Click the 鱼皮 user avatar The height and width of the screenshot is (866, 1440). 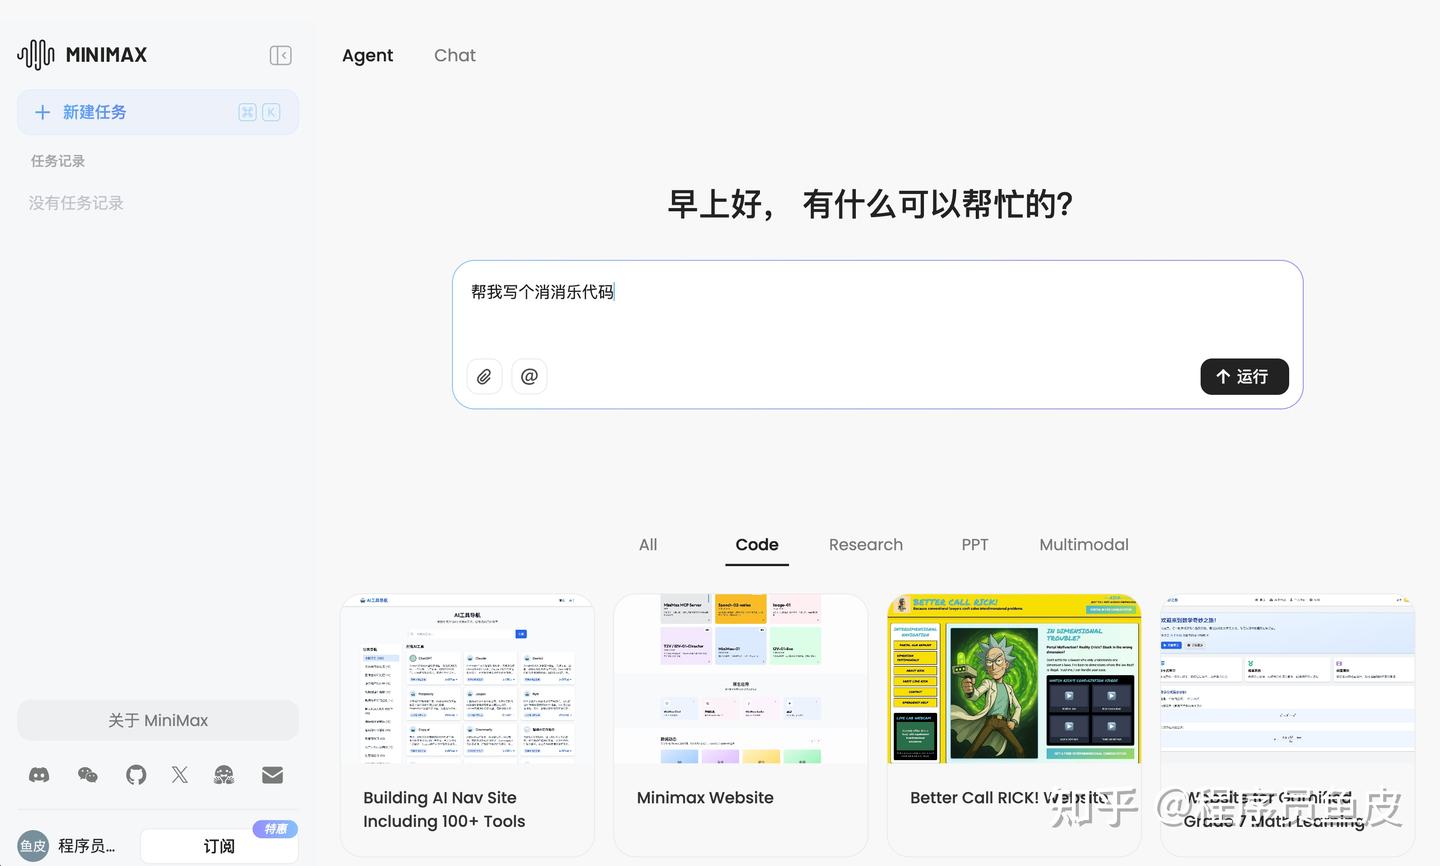pos(32,845)
